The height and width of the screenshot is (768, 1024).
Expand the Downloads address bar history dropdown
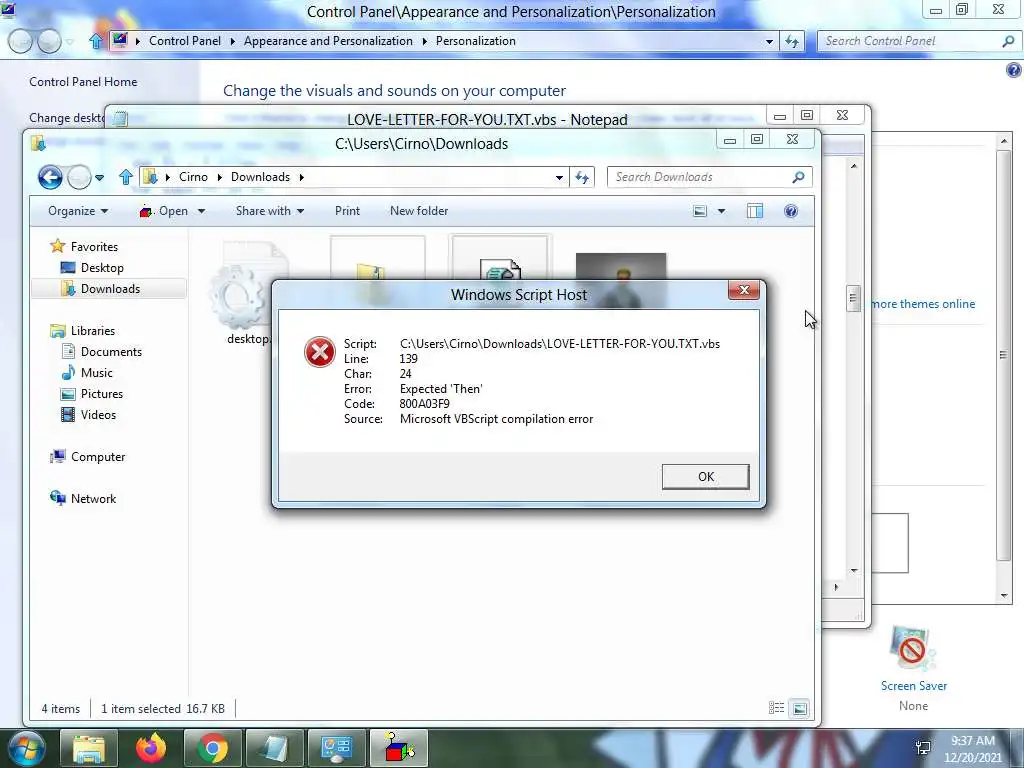[560, 177]
